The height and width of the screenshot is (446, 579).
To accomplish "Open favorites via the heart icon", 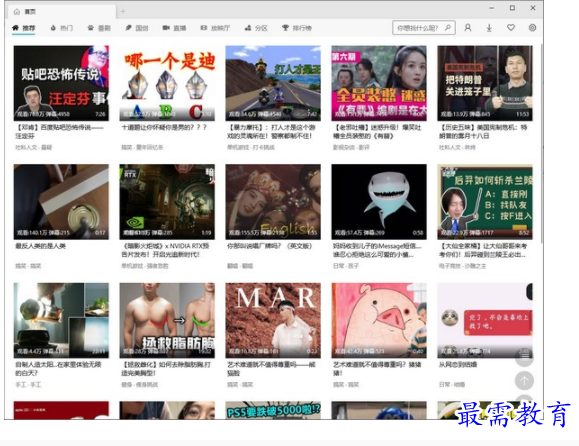I will click(x=511, y=28).
